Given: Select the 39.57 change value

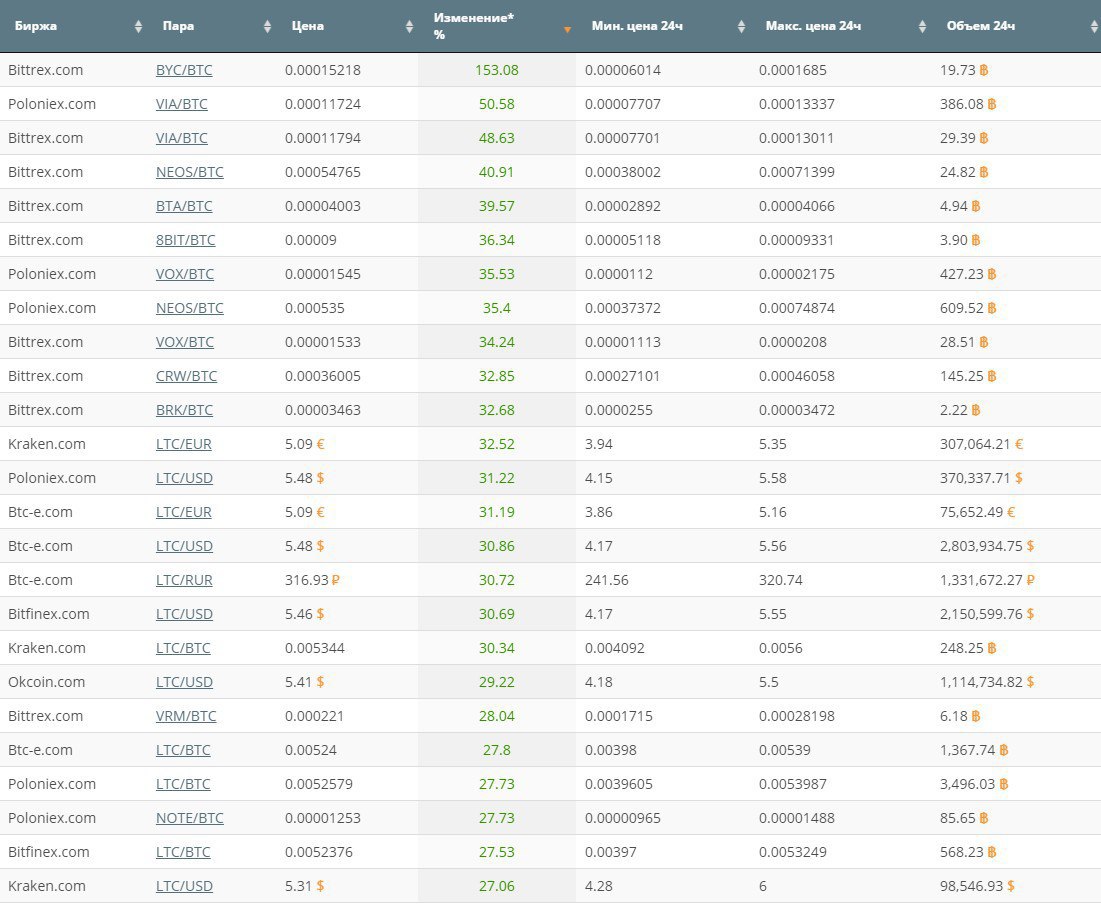Looking at the screenshot, I should coord(496,207).
